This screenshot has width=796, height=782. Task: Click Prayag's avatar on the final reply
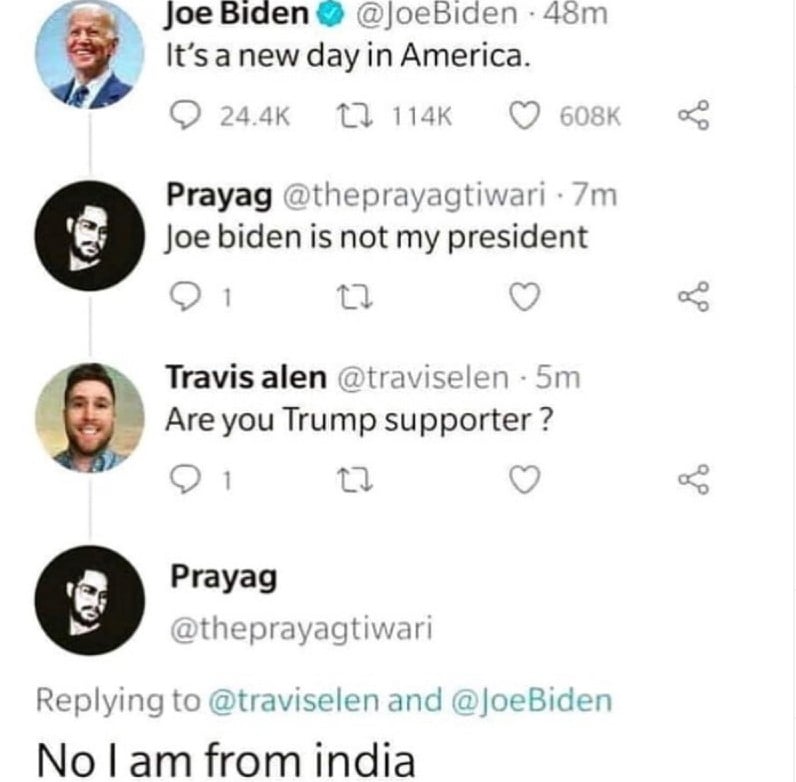click(90, 598)
